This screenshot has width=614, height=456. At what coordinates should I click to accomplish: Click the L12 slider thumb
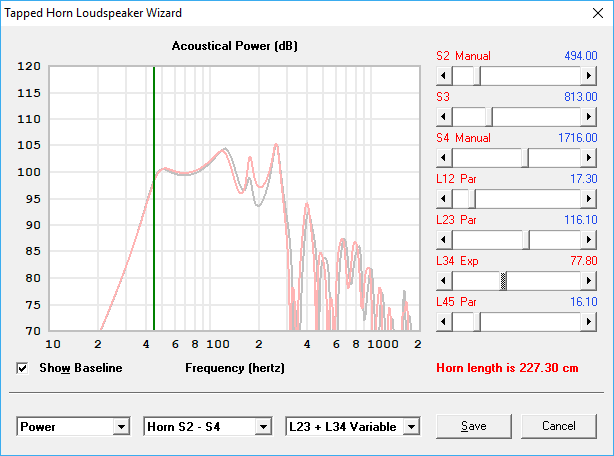pos(472,199)
